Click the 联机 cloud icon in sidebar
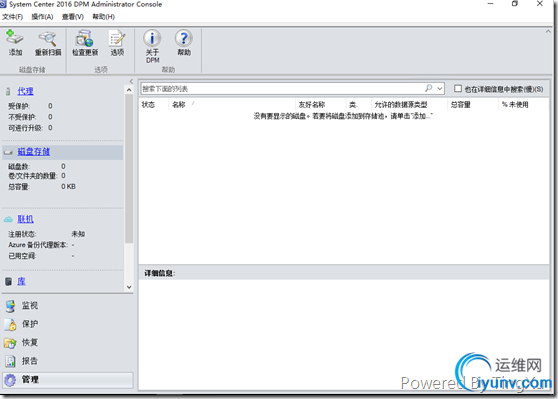The width and height of the screenshot is (558, 399). point(8,220)
